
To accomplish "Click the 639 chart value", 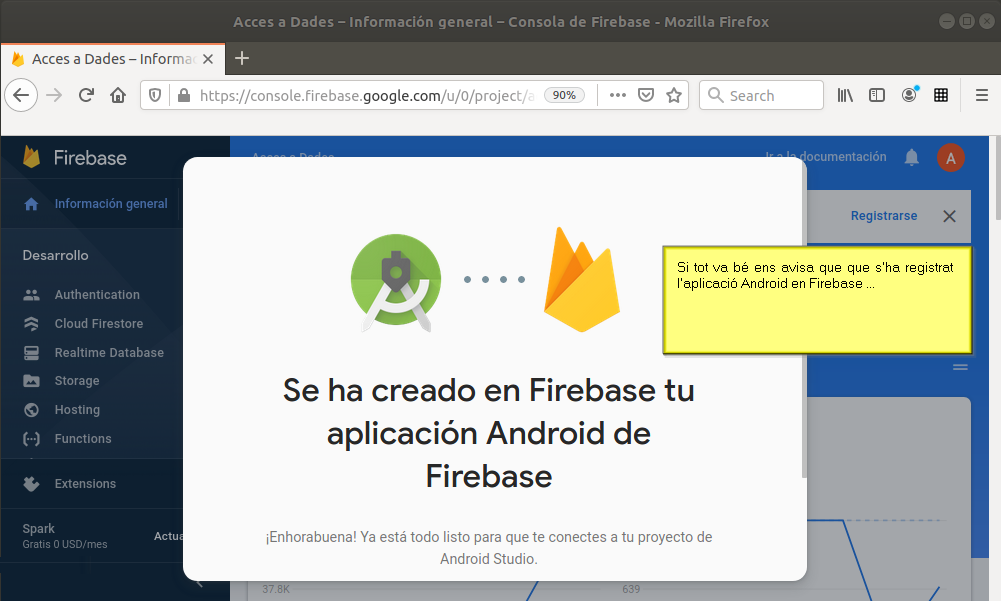I will click(631, 589).
